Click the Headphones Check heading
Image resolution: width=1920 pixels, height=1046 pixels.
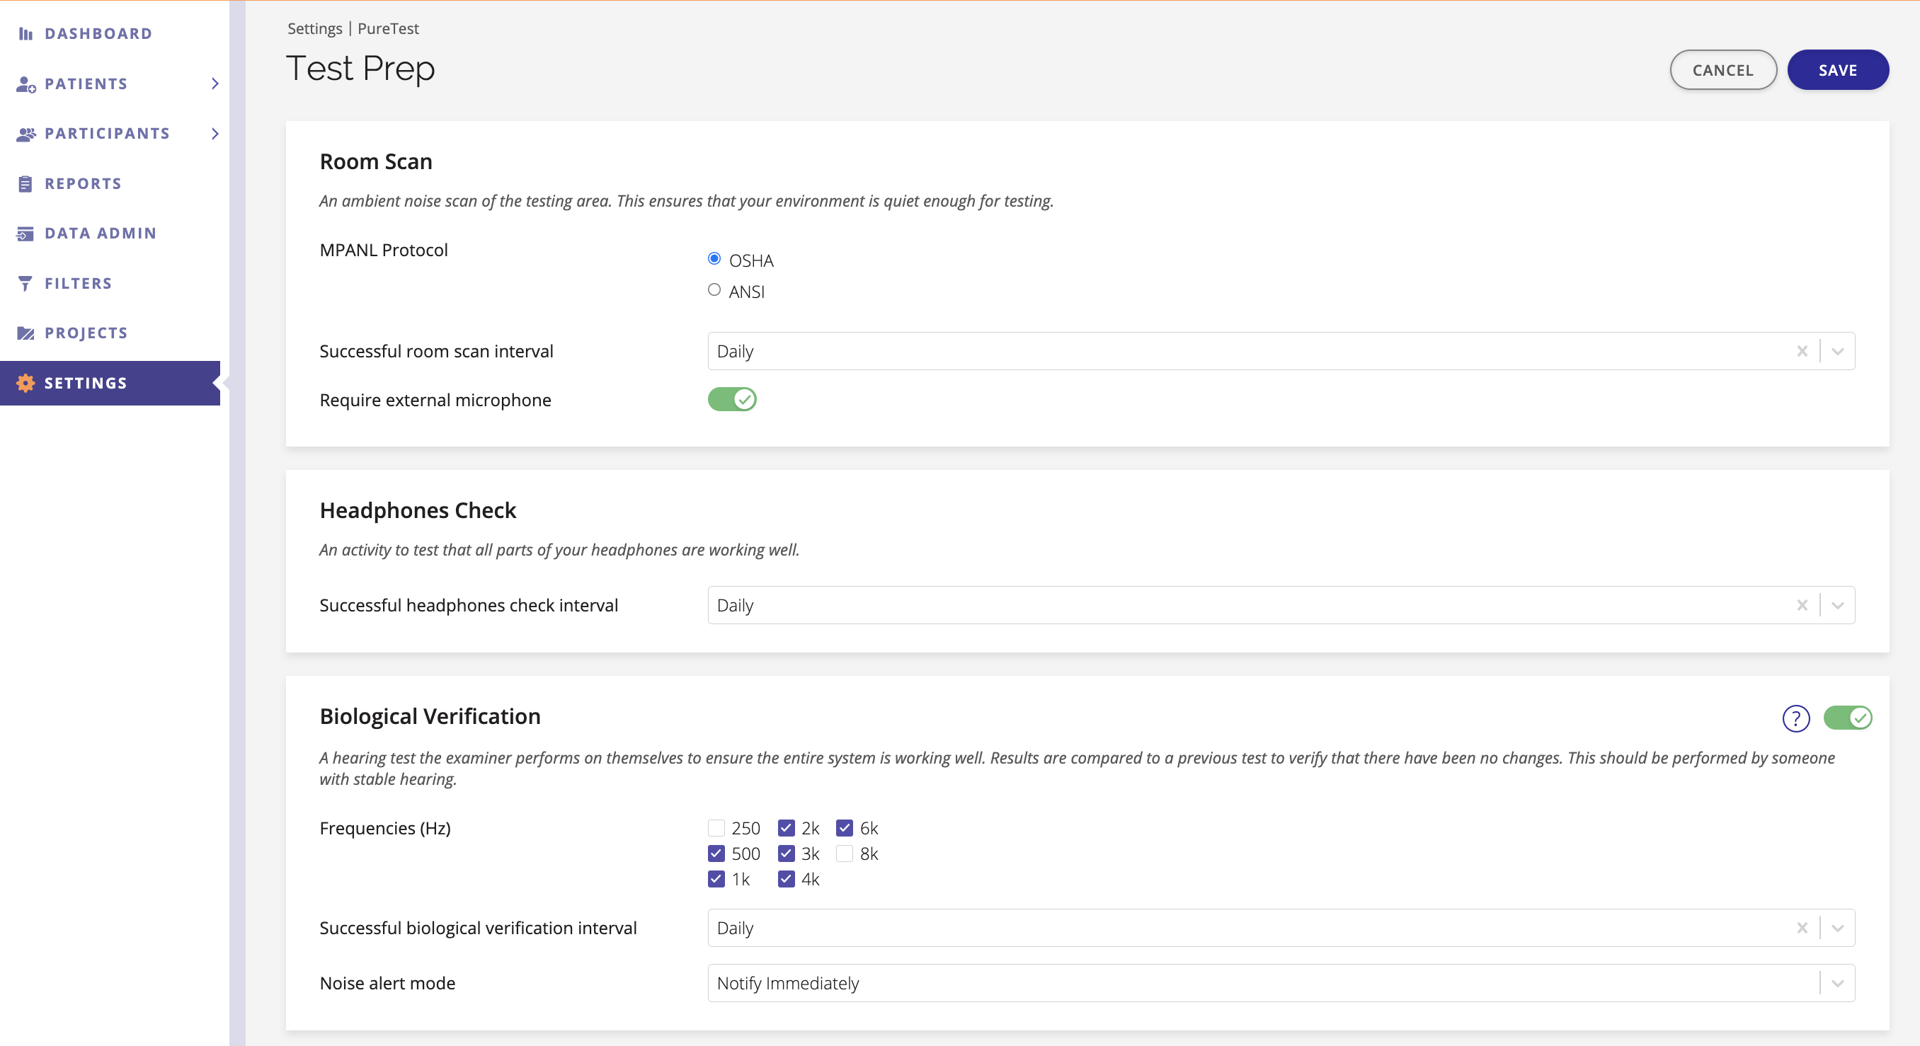[x=418, y=511]
